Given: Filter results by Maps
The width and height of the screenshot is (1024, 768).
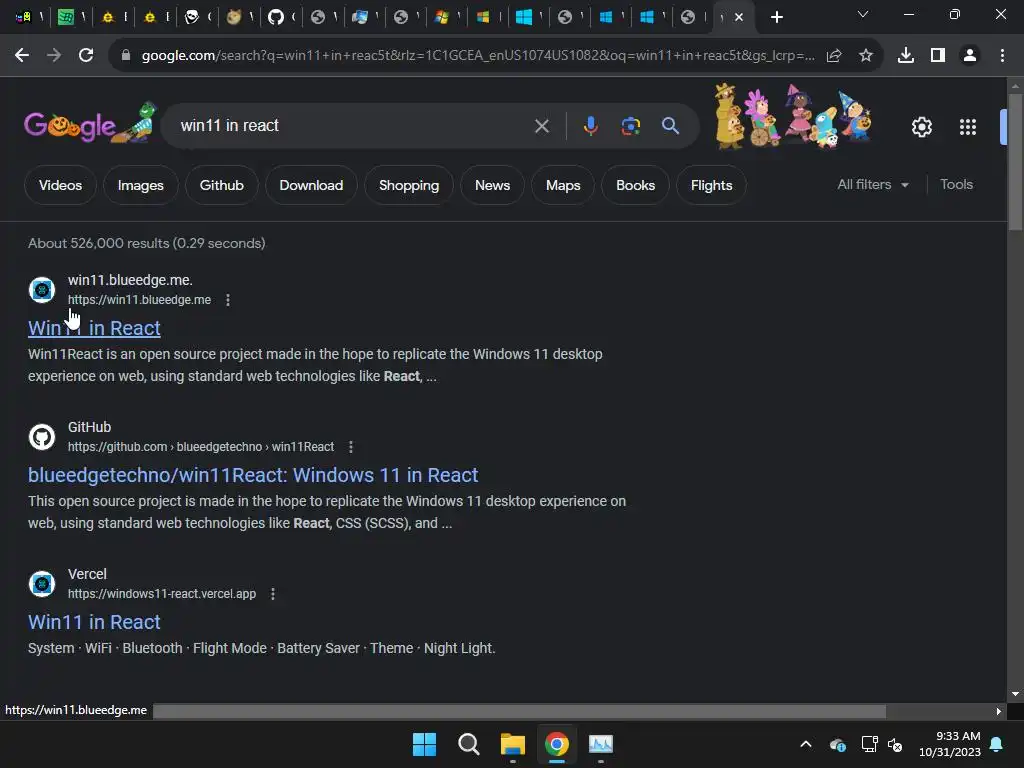Looking at the screenshot, I should (563, 185).
